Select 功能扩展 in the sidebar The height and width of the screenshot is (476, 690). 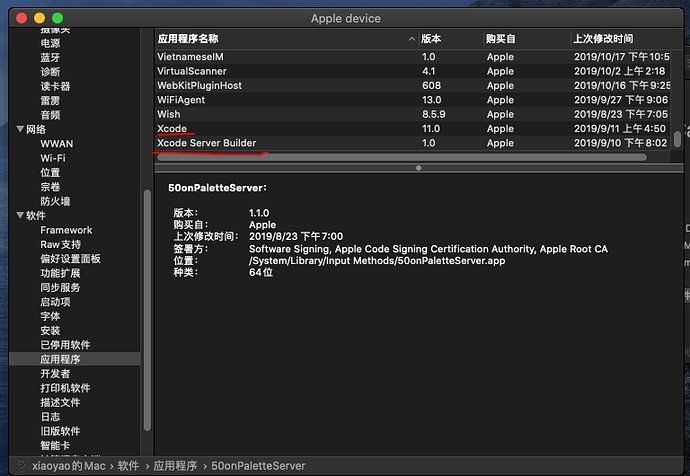60,273
